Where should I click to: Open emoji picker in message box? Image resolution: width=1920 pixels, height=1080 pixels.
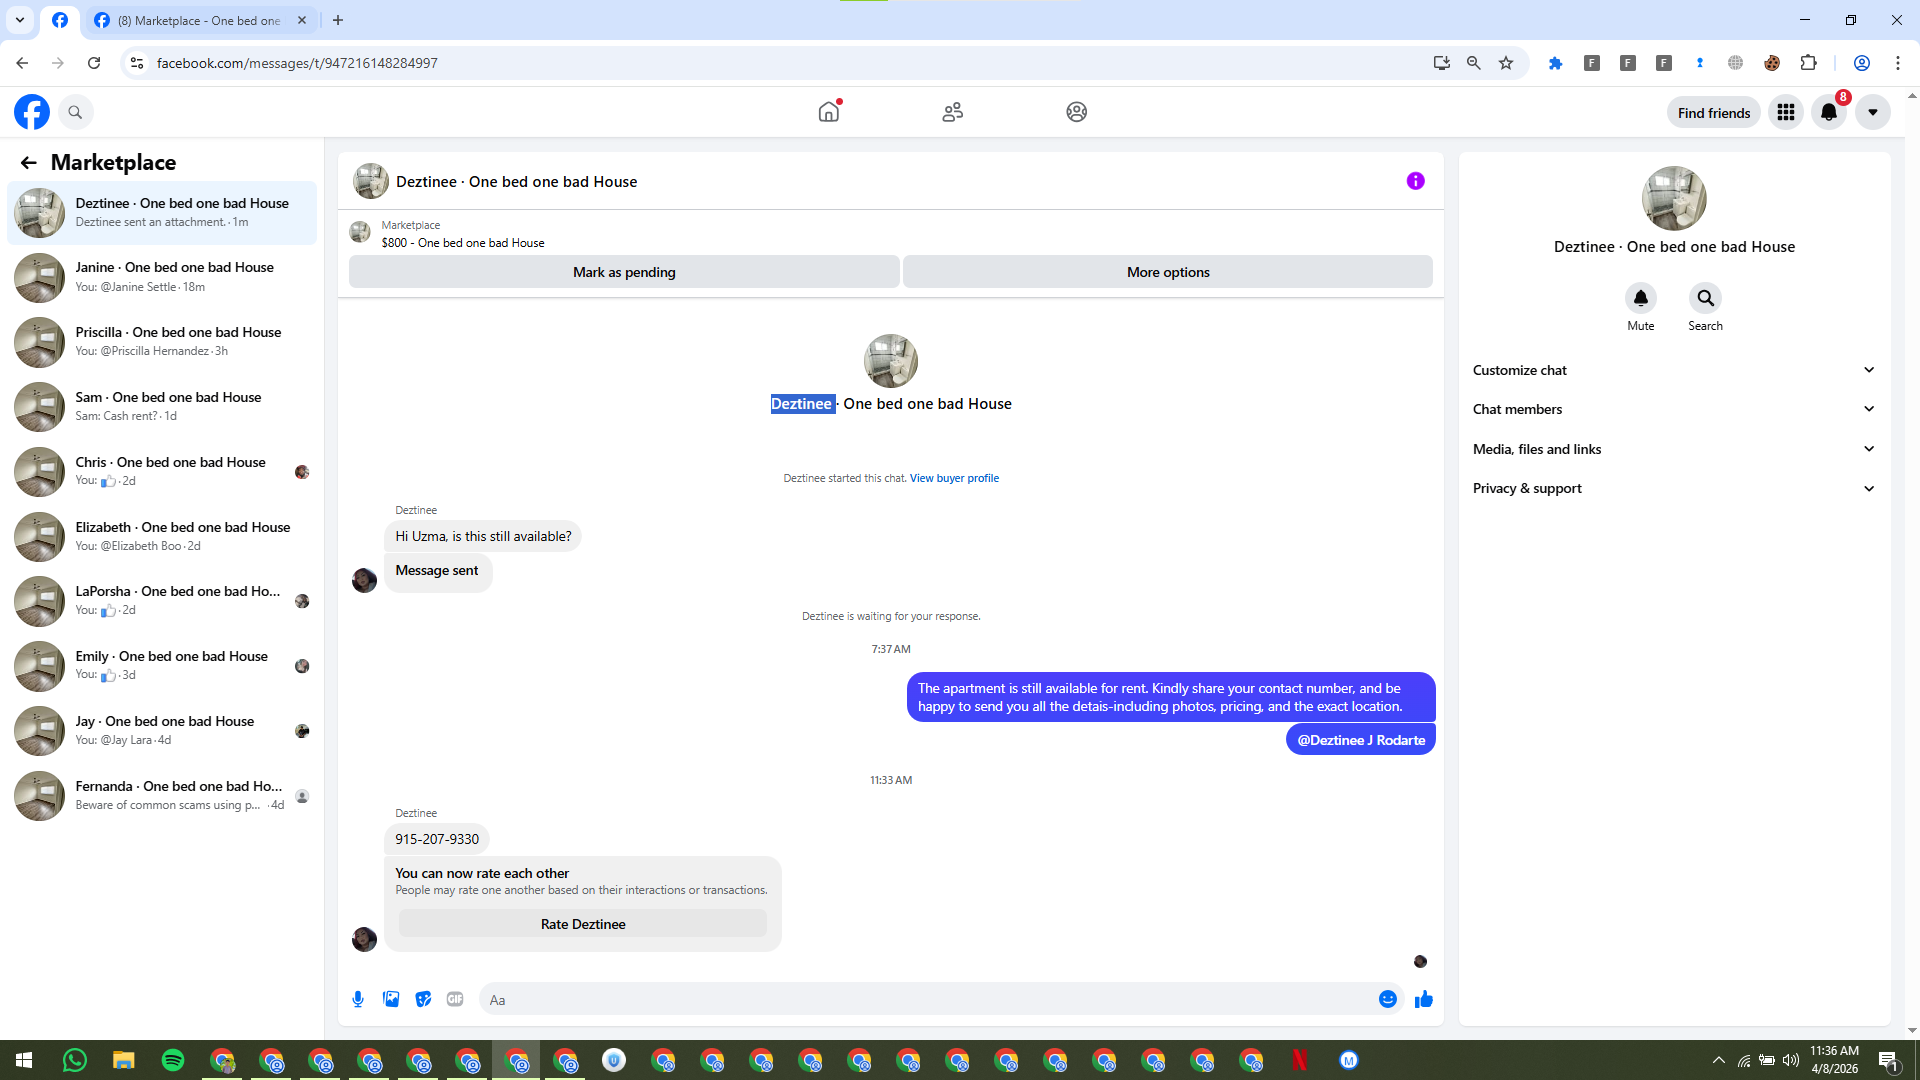pos(1387,999)
